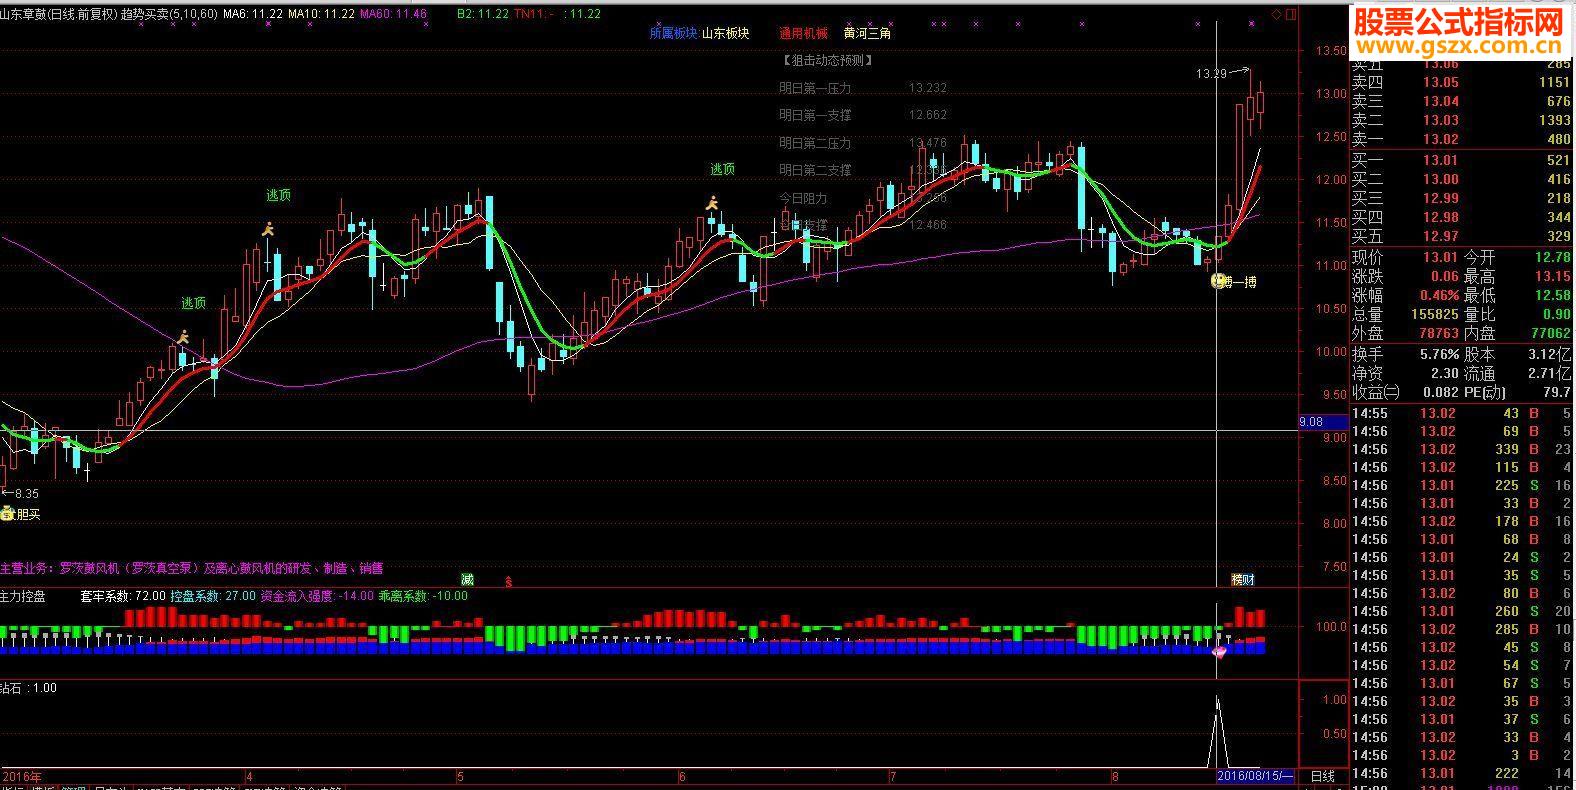
Task: Click the 主营业务 company description line
Action: pyautogui.click(x=191, y=568)
